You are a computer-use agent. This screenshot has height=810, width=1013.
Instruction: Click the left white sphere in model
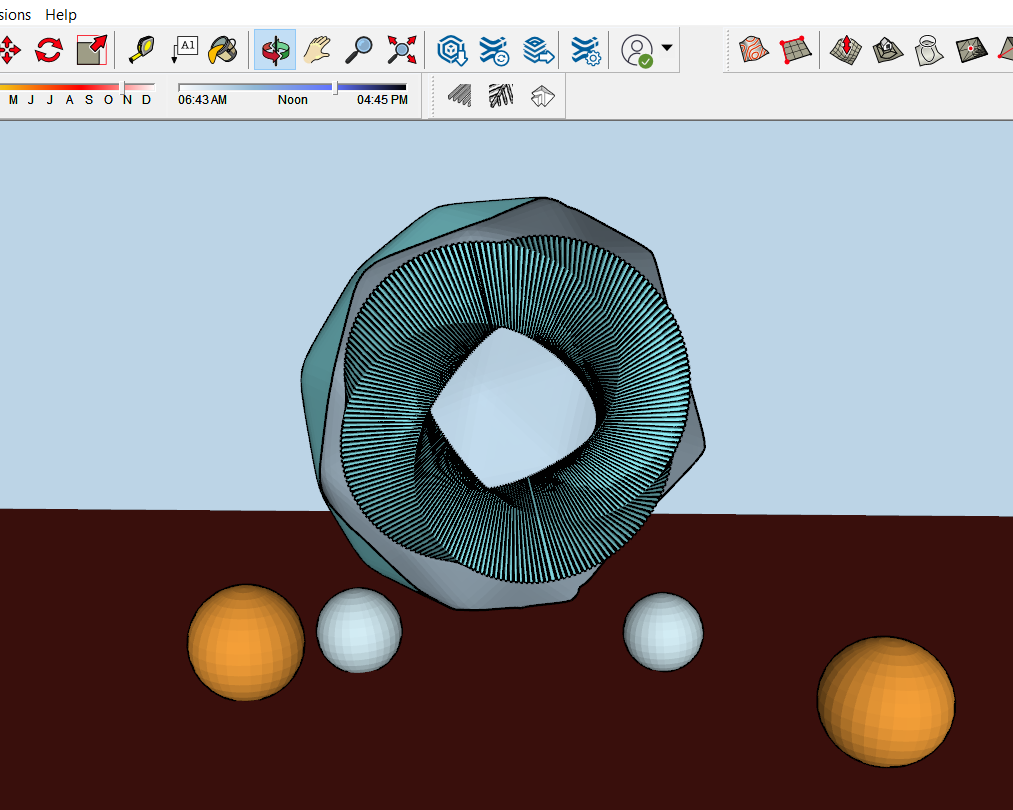pyautogui.click(x=359, y=630)
